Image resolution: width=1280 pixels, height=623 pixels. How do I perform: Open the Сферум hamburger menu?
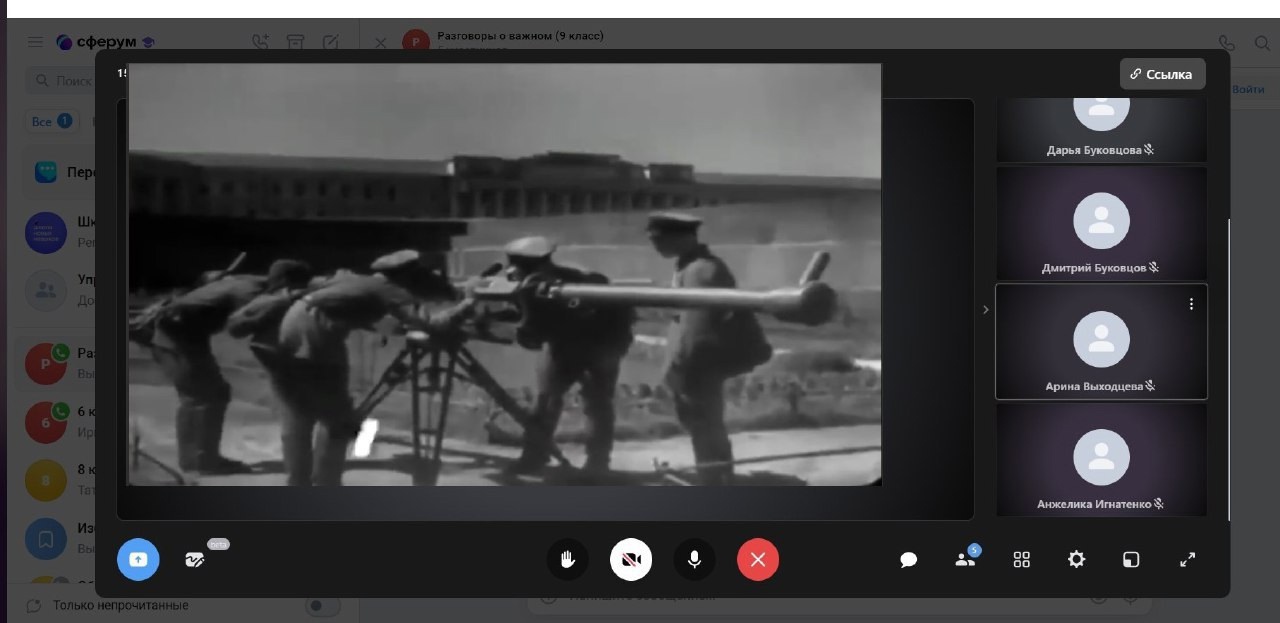pyautogui.click(x=35, y=42)
